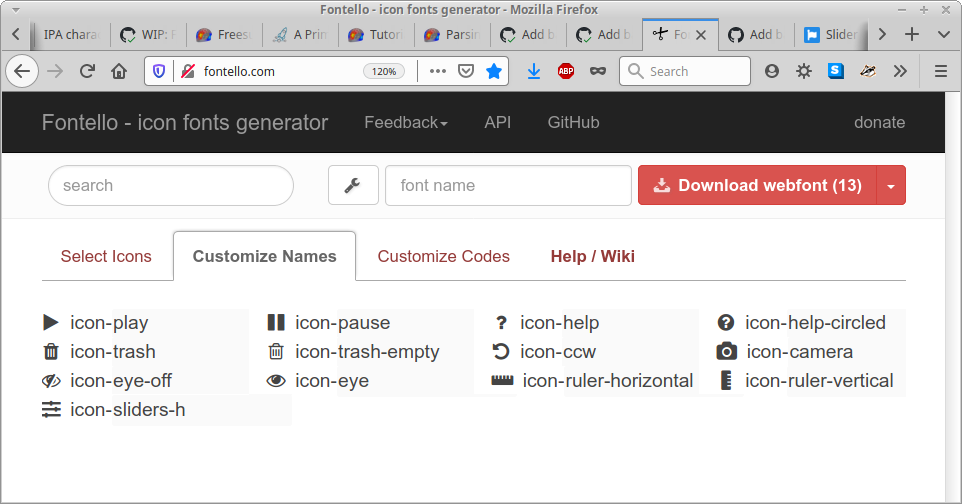Click the trash can icon beside icon-trash
Viewport: 962px width, 504px height.
point(51,352)
